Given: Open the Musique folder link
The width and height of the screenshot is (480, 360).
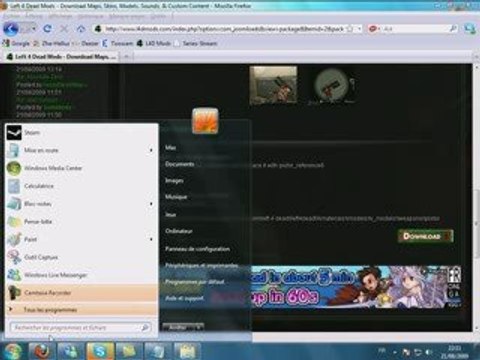Looking at the screenshot, I should coord(176,197).
